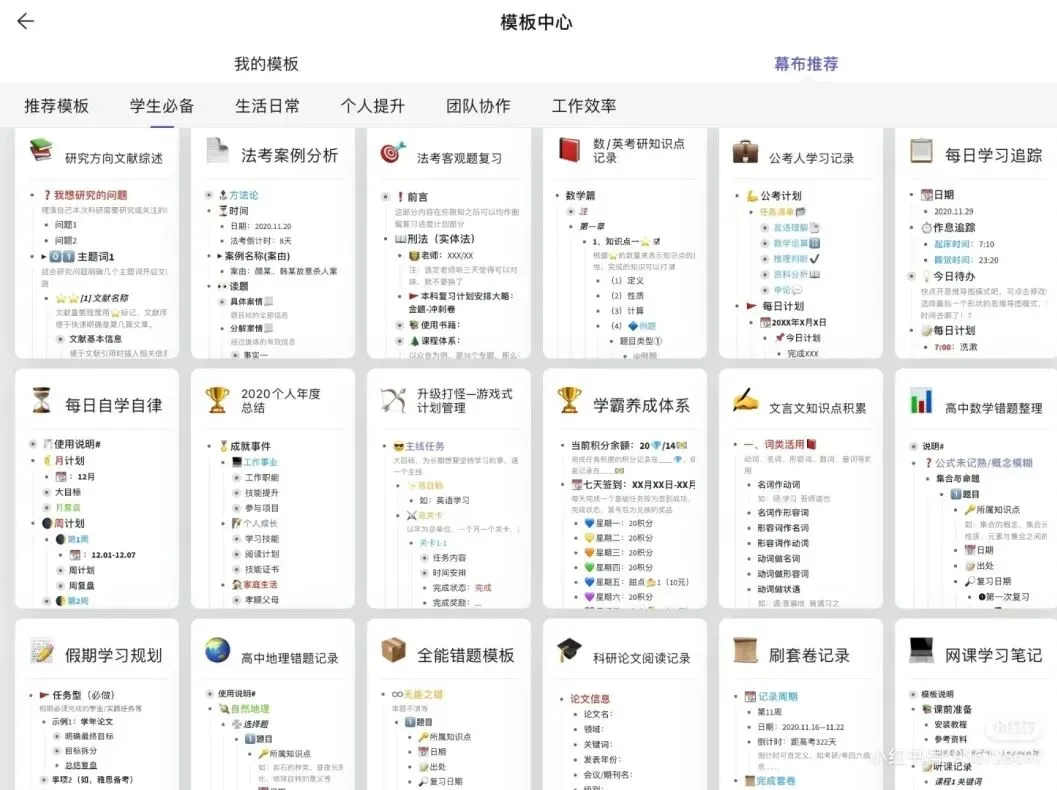Select the 数学篇 outline item
The image size is (1057, 790).
pos(580,195)
